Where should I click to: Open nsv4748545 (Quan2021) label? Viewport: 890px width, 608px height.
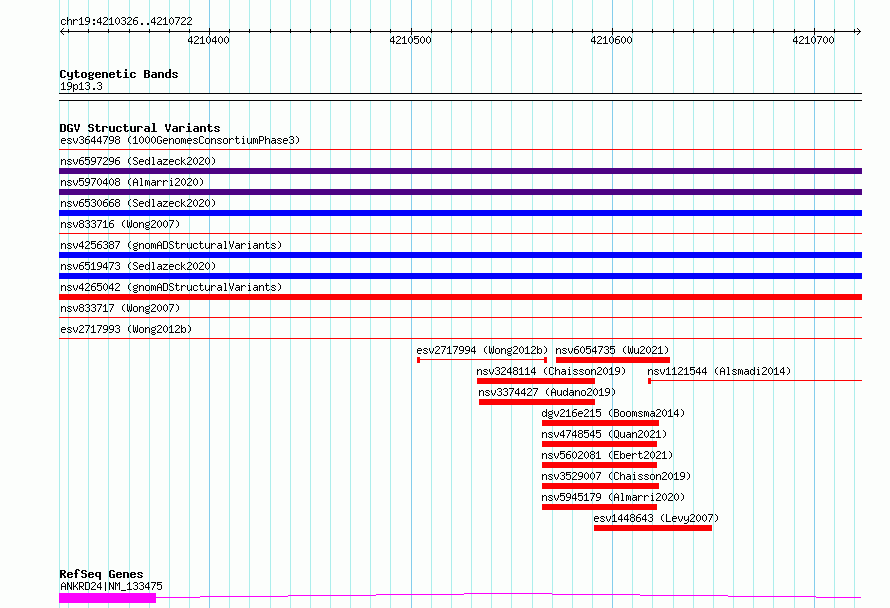[604, 434]
